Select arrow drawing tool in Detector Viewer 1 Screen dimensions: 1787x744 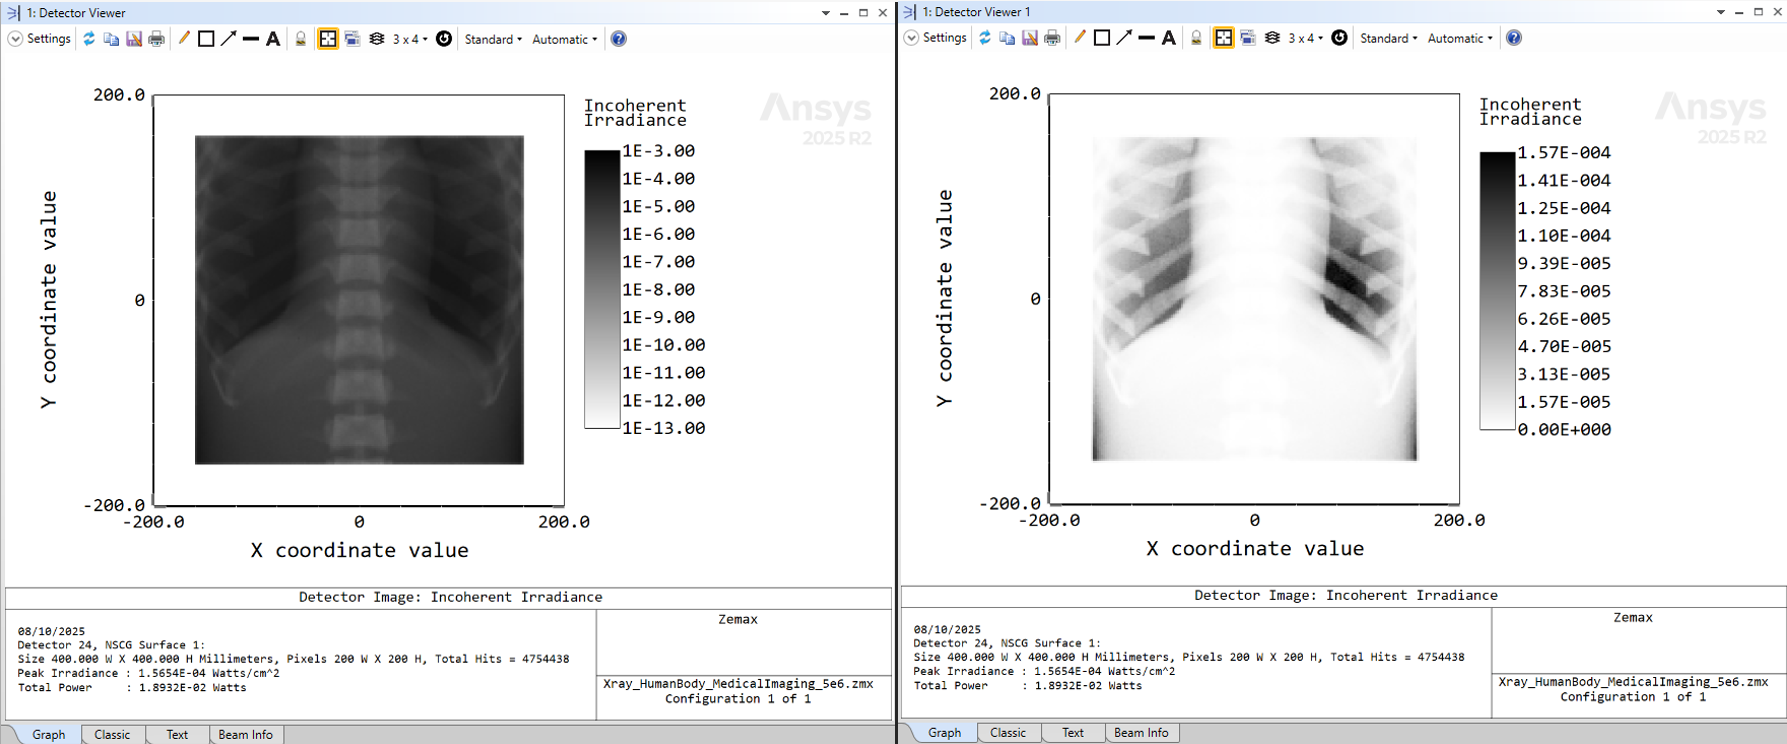point(1125,38)
